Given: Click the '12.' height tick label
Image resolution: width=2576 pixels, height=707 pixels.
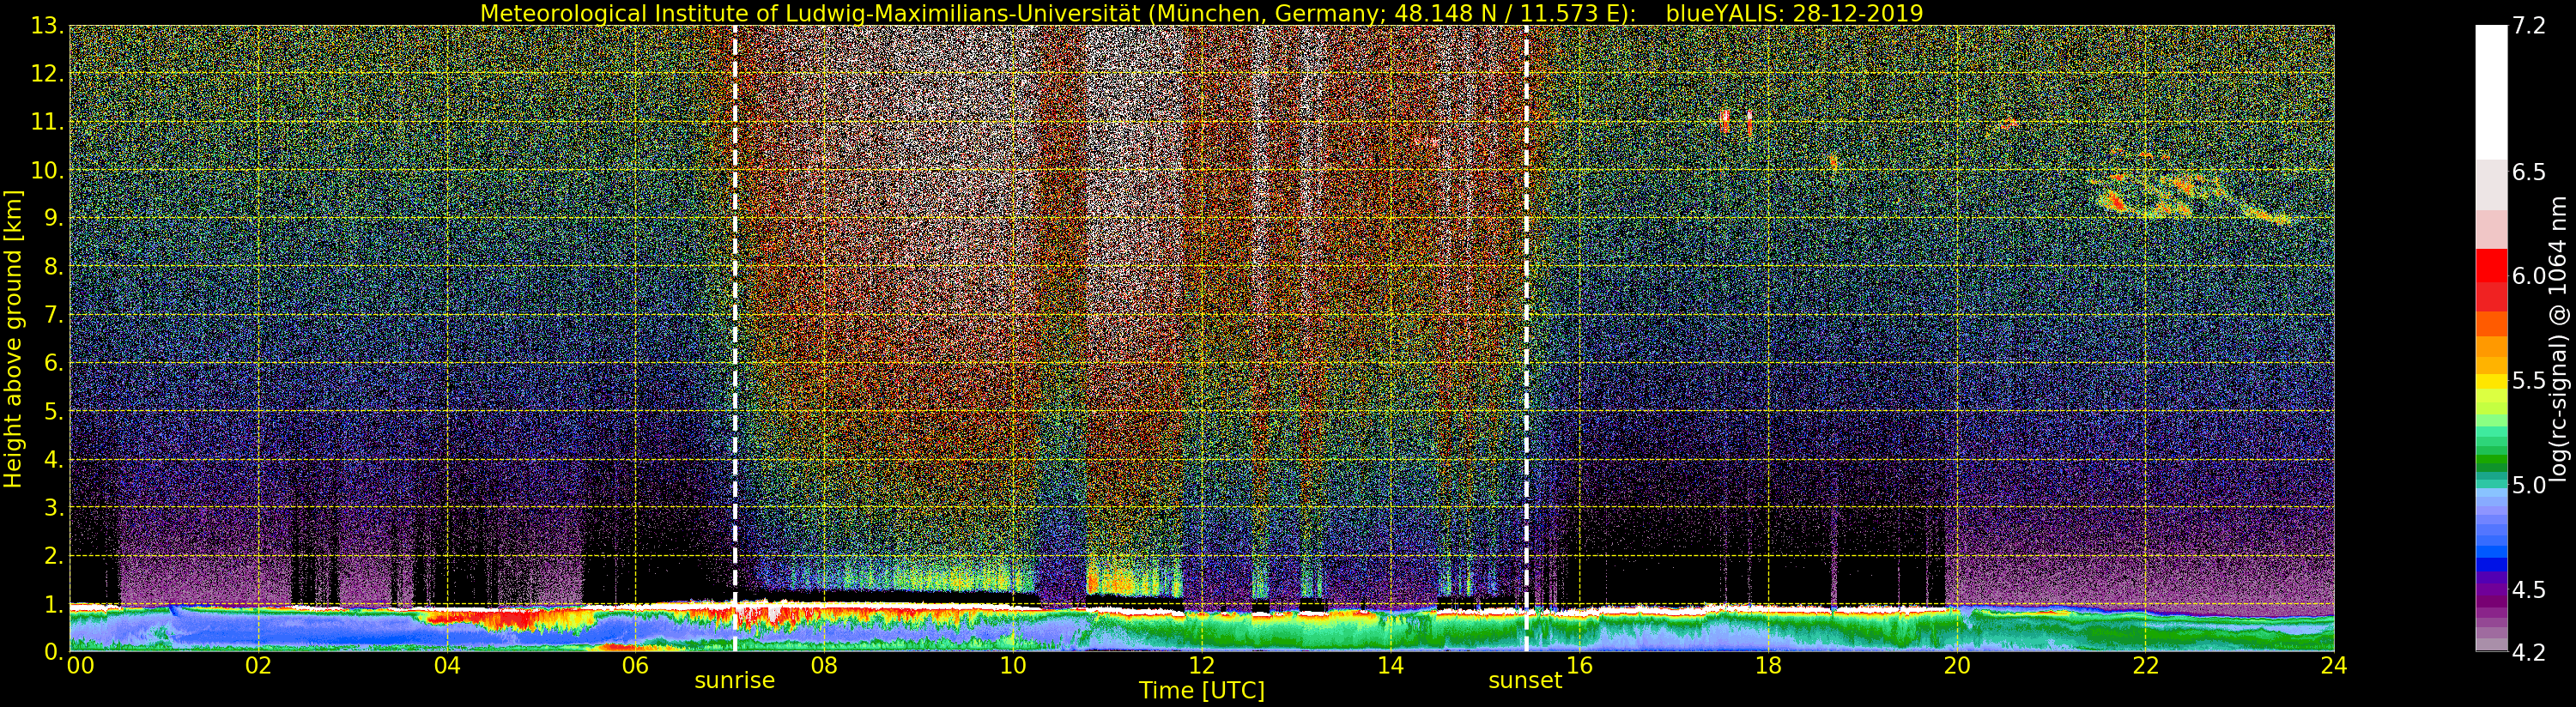Looking at the screenshot, I should (x=47, y=74).
